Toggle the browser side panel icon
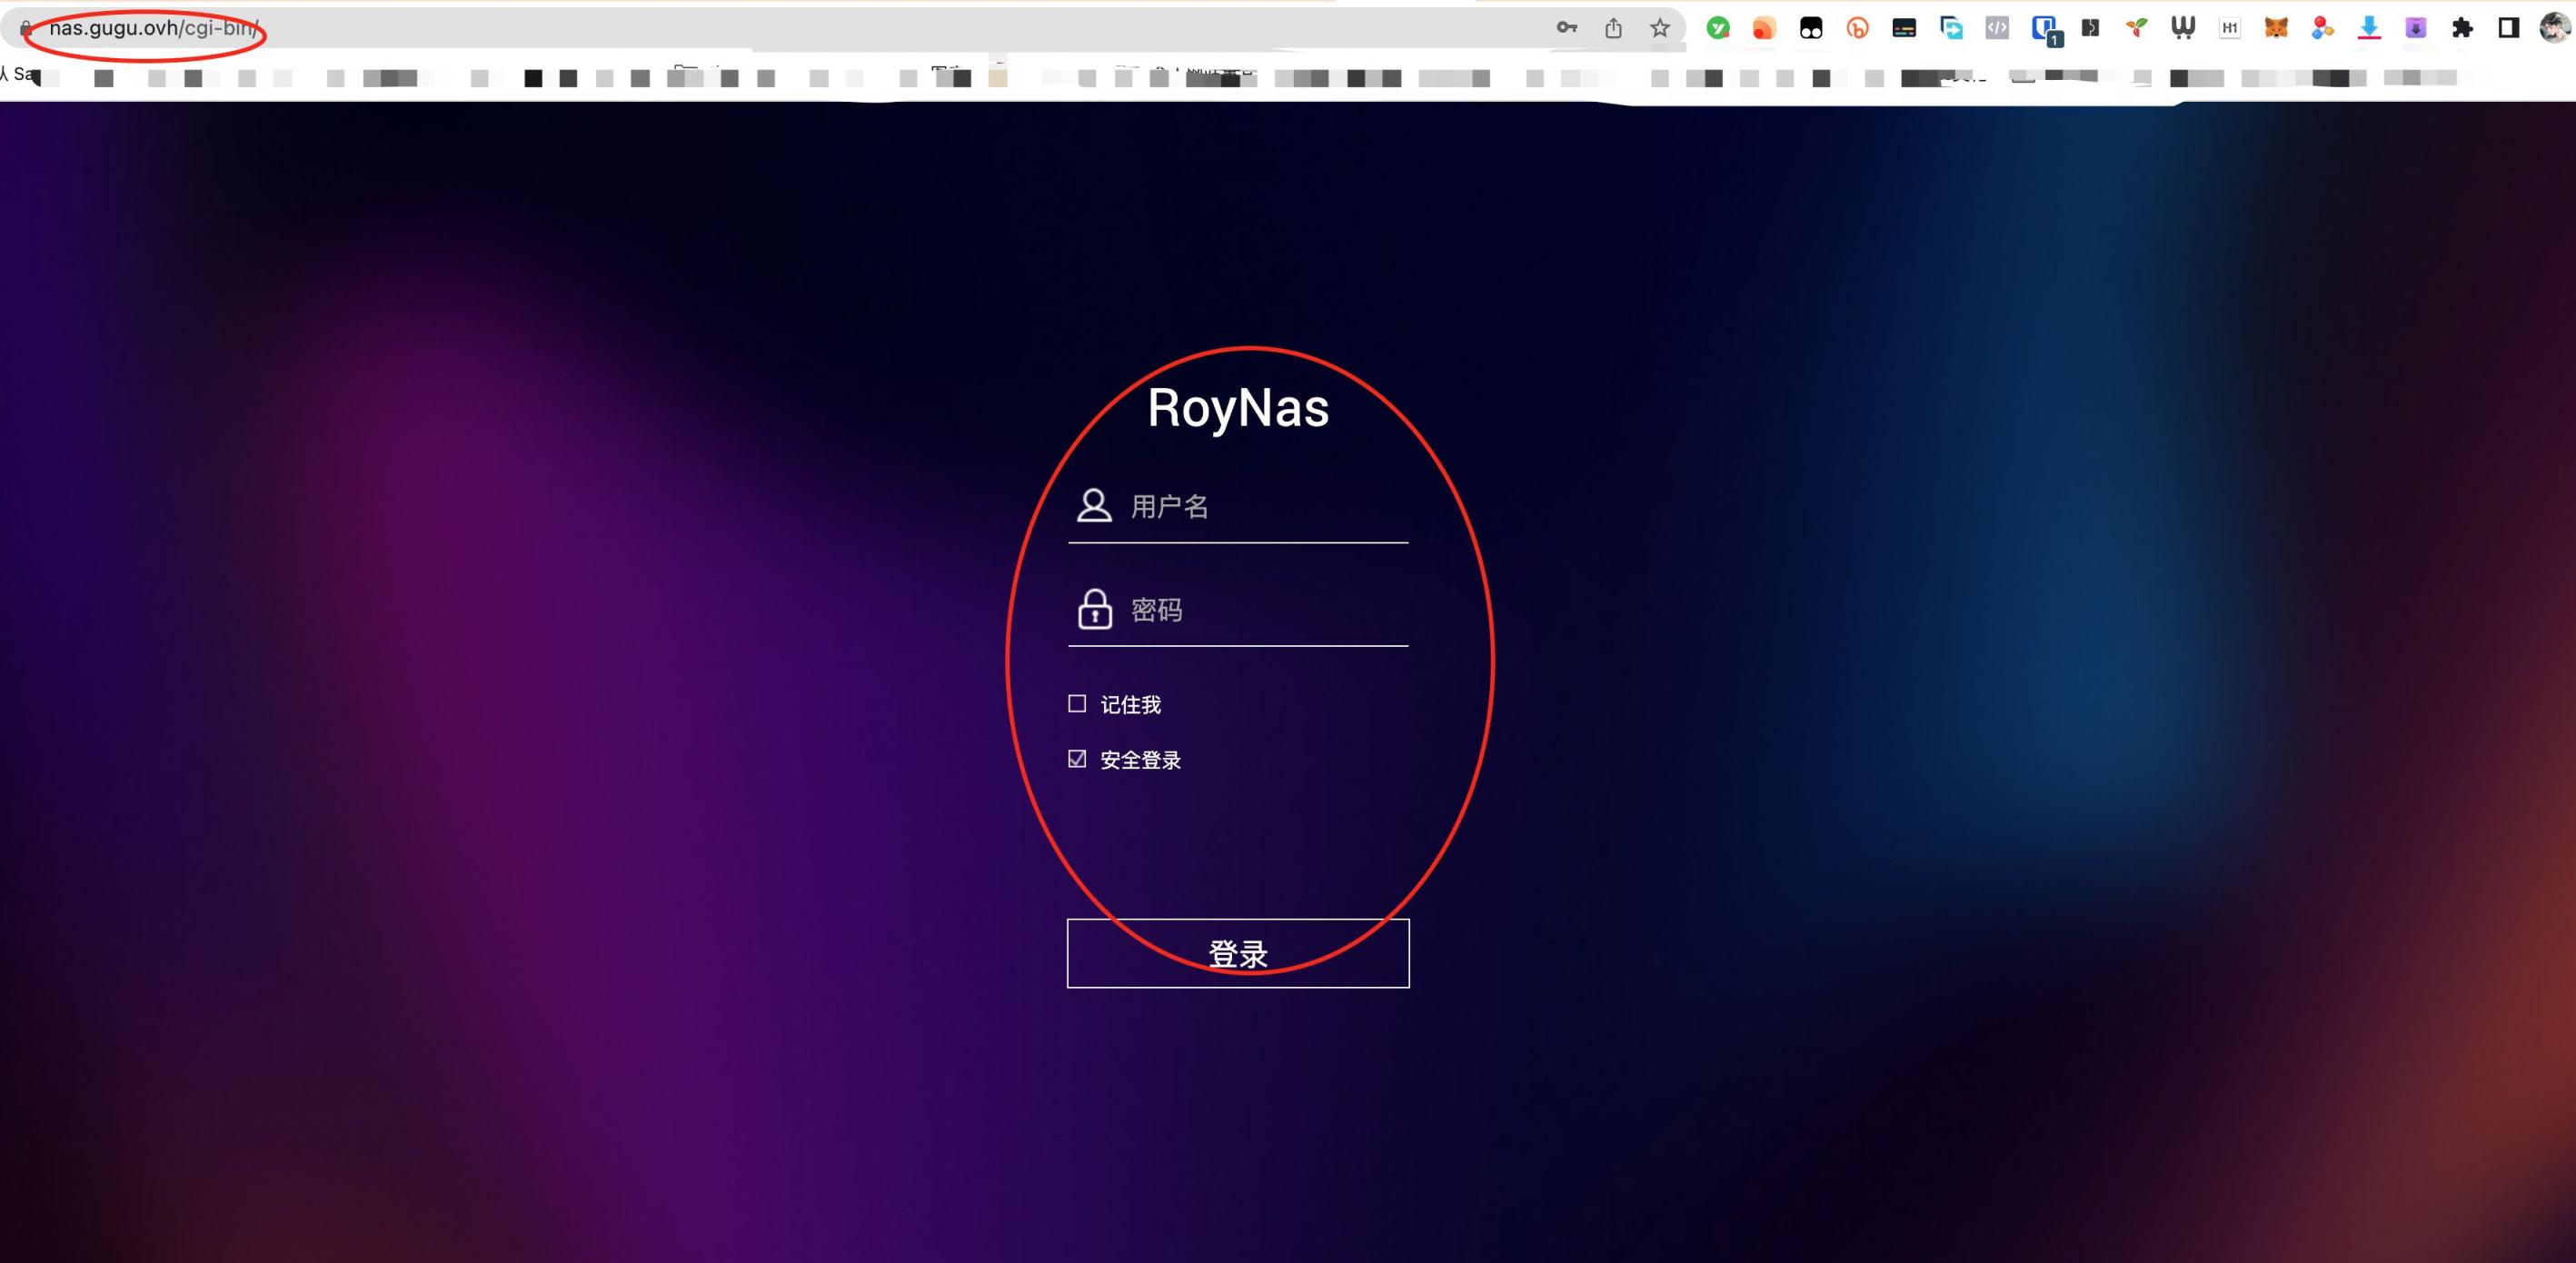This screenshot has width=2576, height=1263. [2508, 28]
